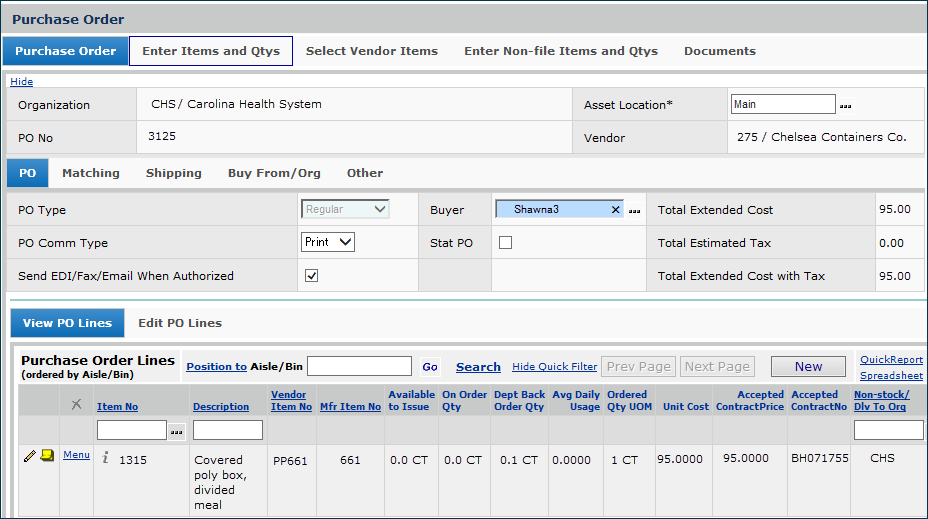
Task: Select the Edit PO Lines tab
Action: tap(180, 323)
